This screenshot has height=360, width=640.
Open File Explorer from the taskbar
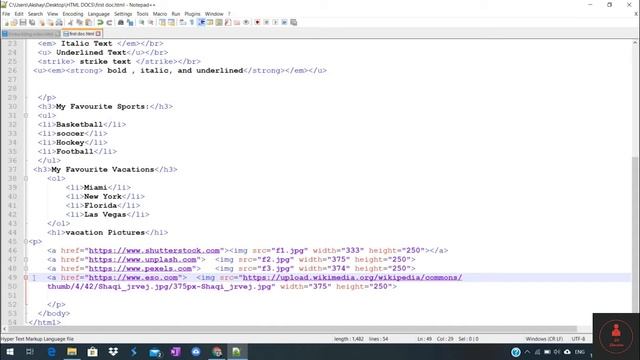72,351
